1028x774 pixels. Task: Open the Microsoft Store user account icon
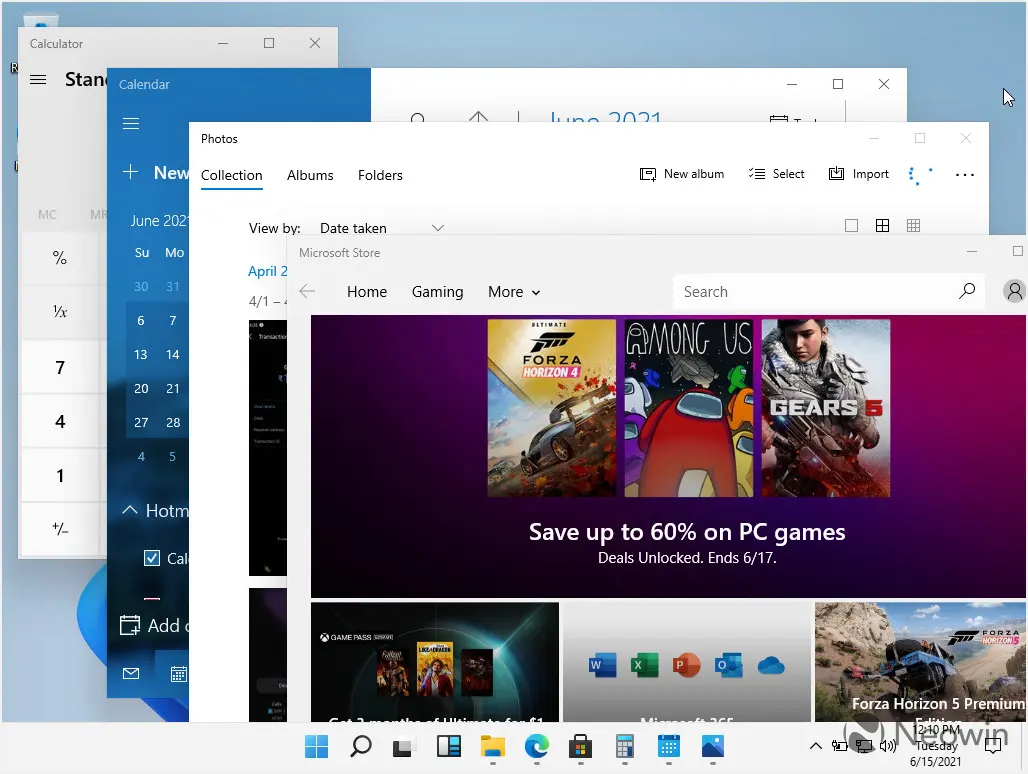(x=1014, y=292)
